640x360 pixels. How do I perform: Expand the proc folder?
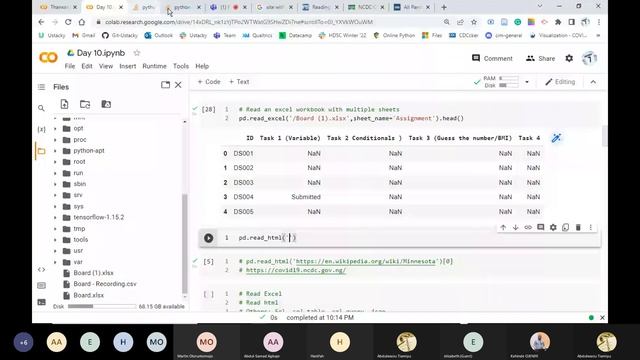56,140
